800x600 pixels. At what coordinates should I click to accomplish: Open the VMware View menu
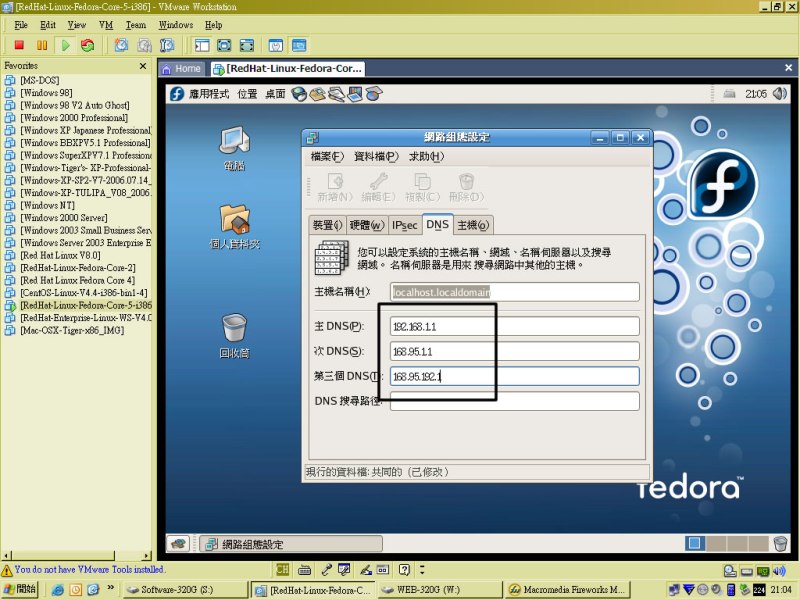[77, 25]
